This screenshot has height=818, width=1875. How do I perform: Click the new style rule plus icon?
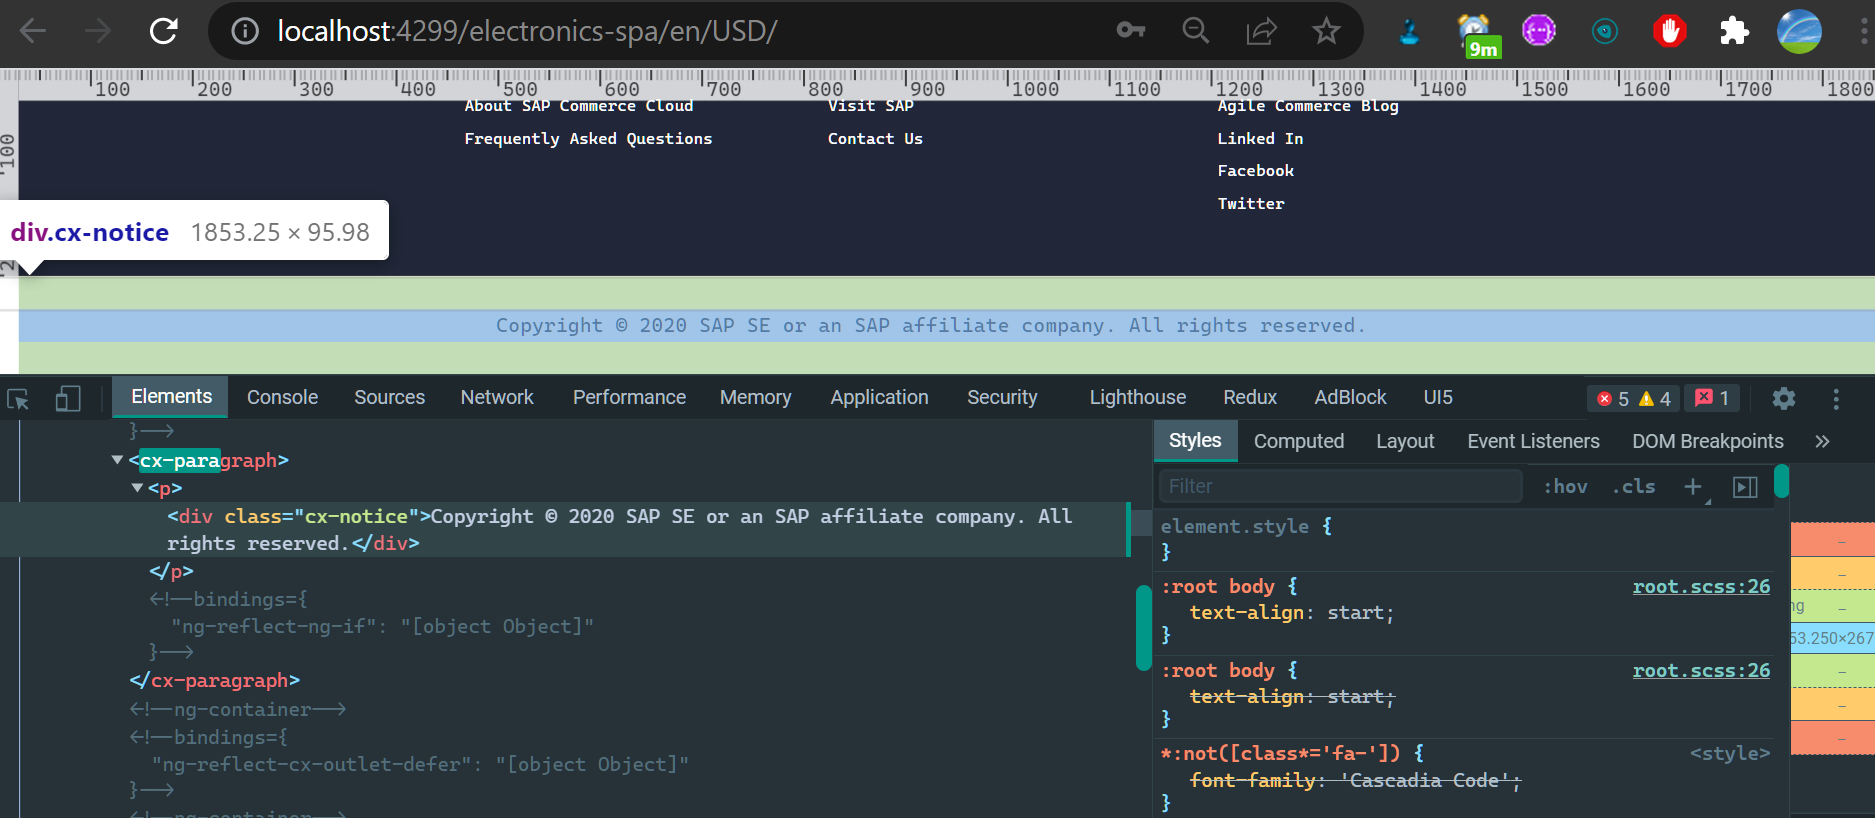click(1692, 486)
